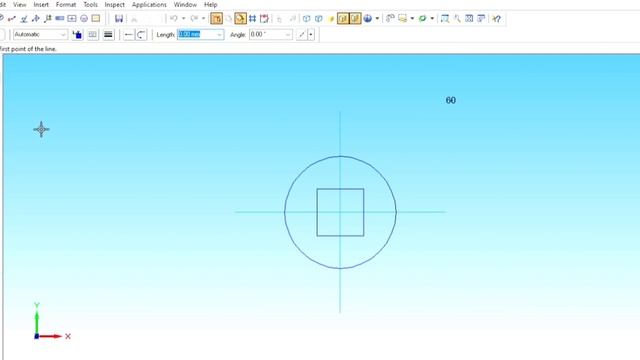Screen dimensions: 640x360
Task: Click the Save floppy disk icon
Action: pos(119,19)
